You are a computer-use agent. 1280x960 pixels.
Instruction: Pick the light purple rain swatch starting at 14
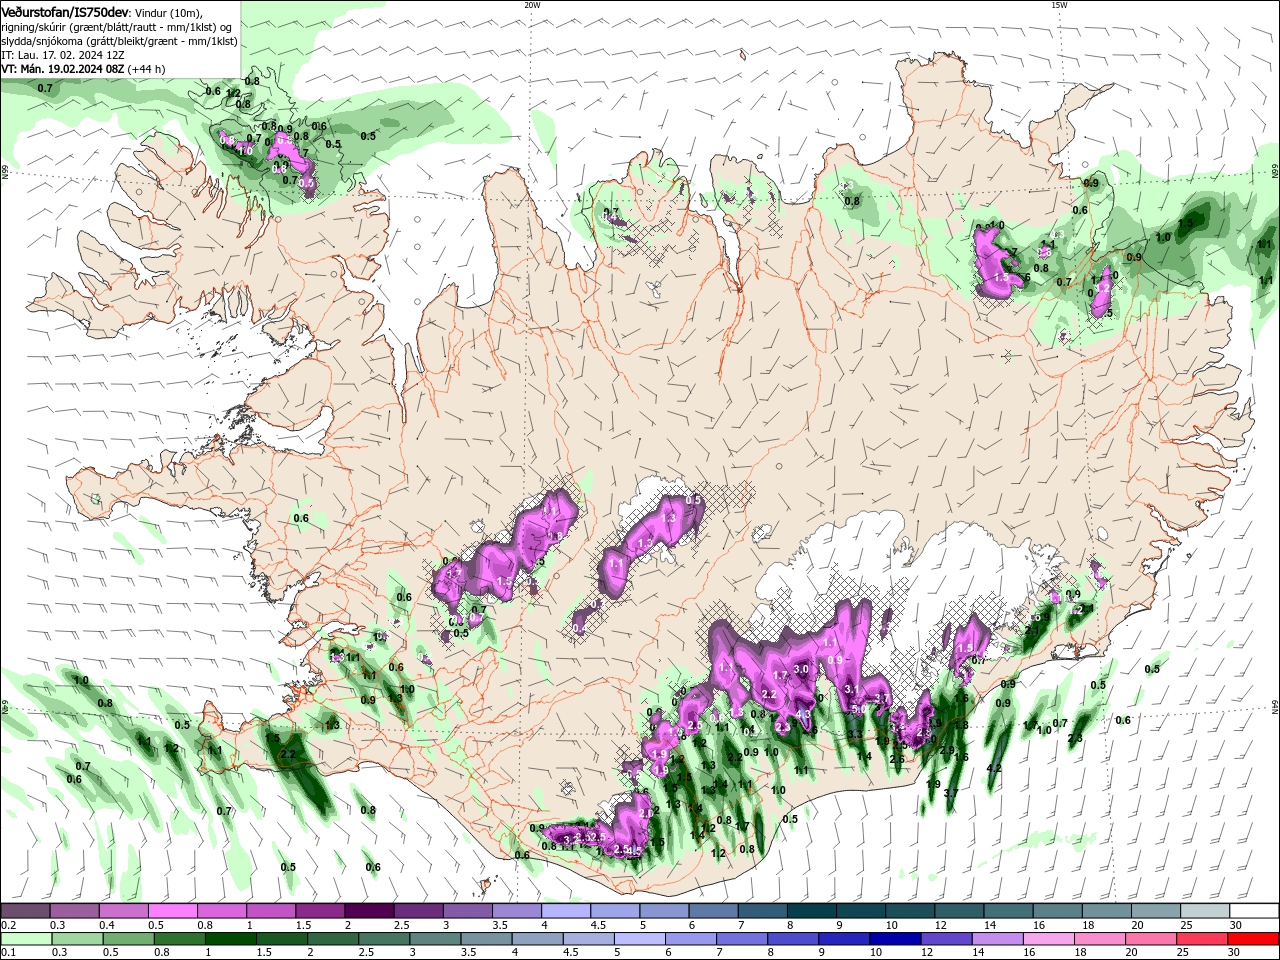click(x=998, y=939)
